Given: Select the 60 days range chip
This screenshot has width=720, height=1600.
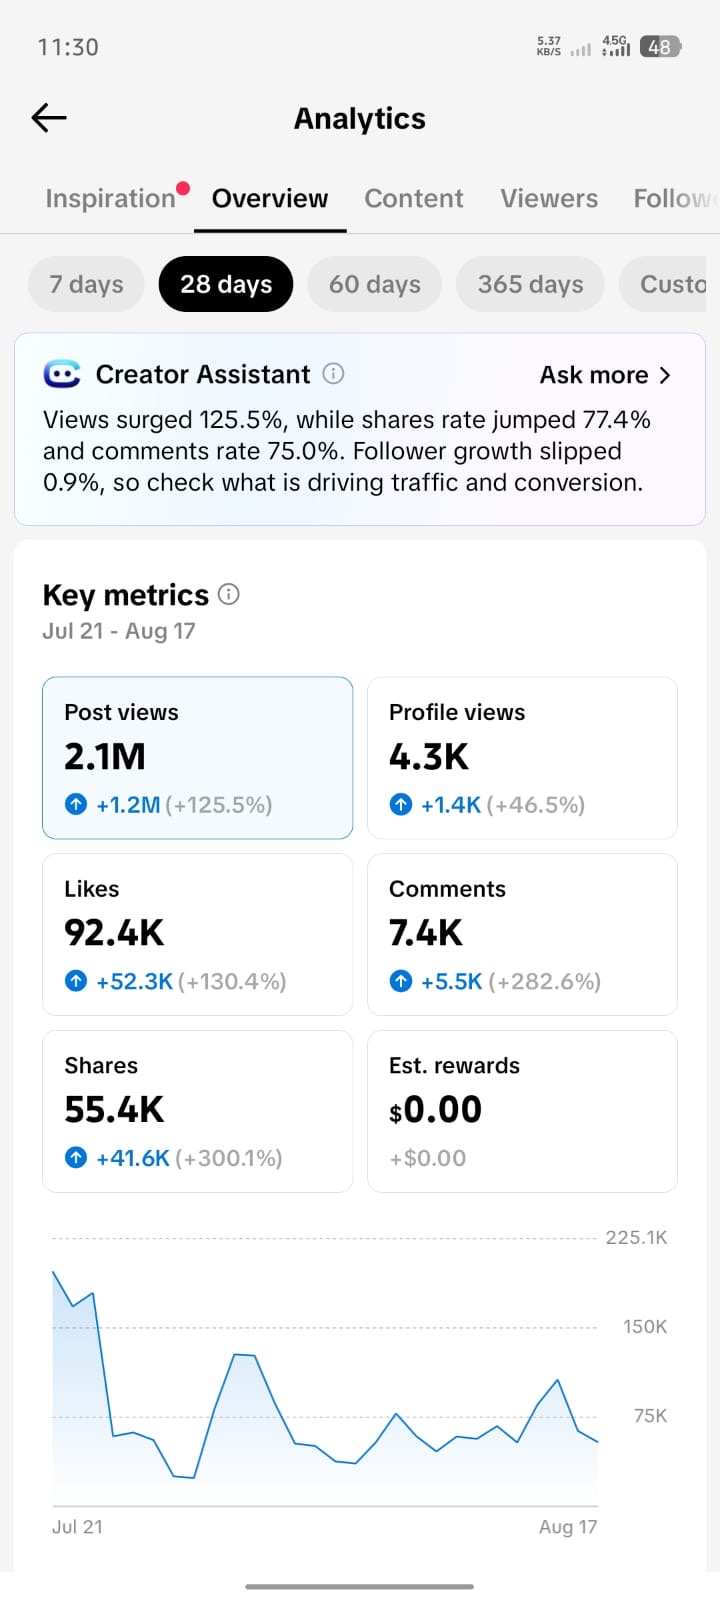Looking at the screenshot, I should click(375, 284).
